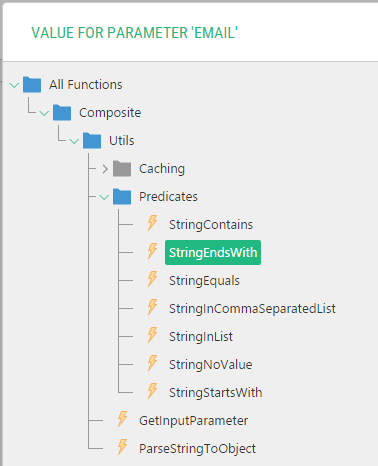Collapse the Composite folder chevron
Screen dimensions: 378x466
[x=44, y=113]
